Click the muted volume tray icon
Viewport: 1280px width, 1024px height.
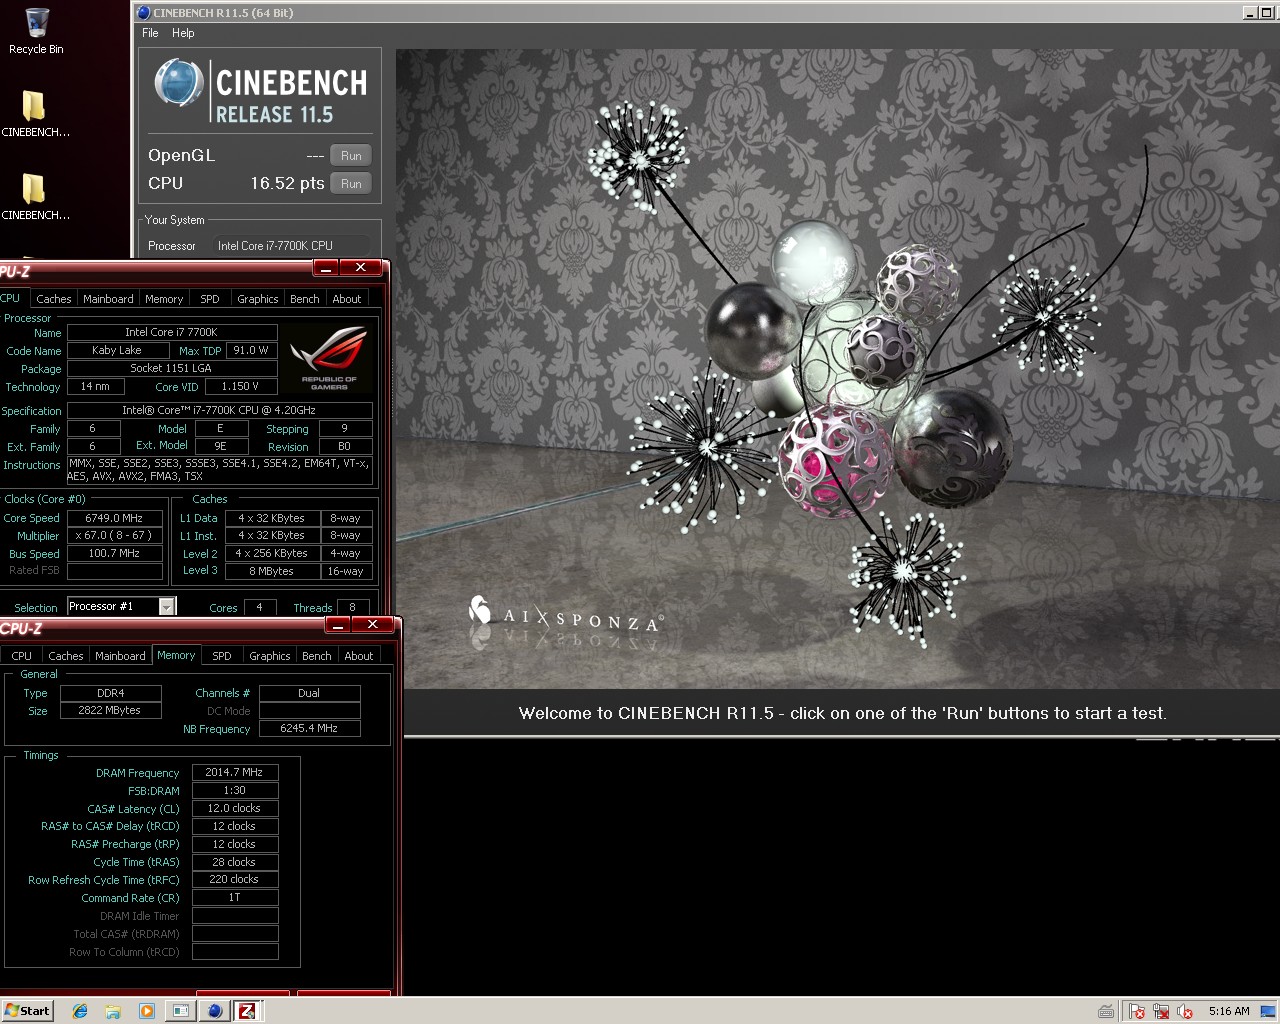pos(1185,1011)
